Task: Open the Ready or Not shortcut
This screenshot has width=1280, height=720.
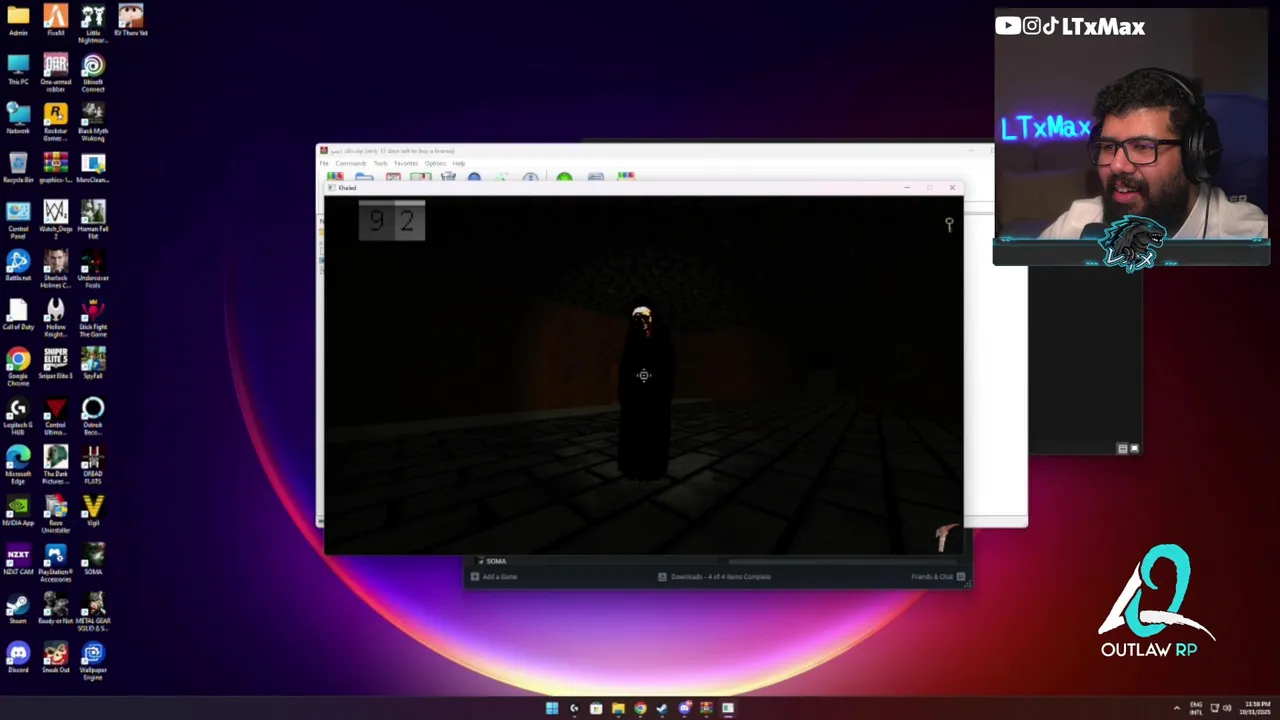Action: (x=55, y=608)
